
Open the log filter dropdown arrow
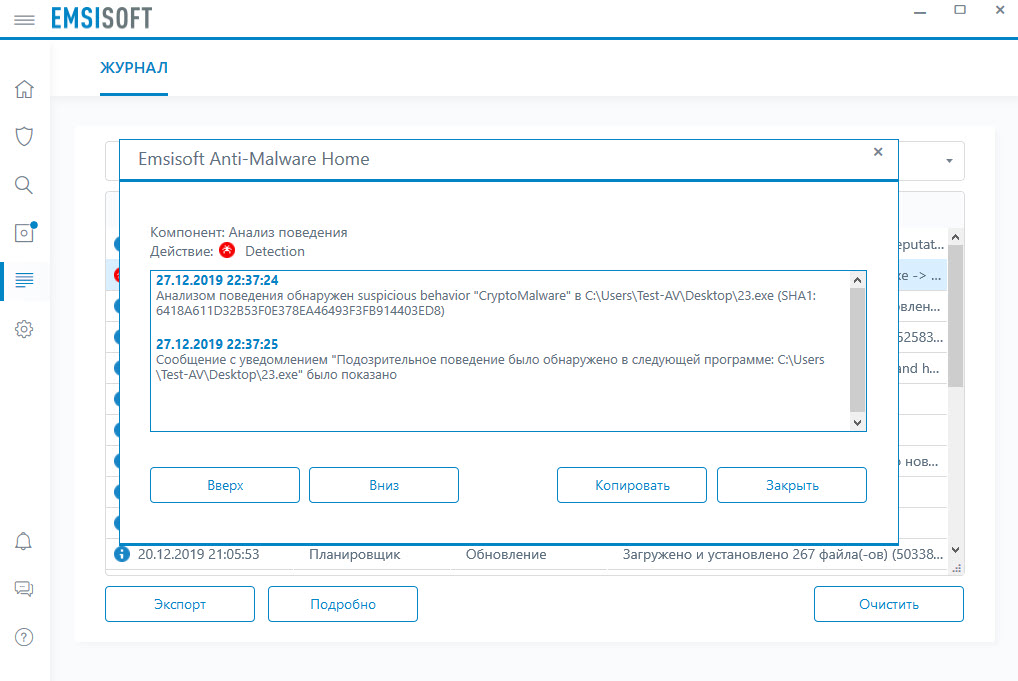(949, 161)
